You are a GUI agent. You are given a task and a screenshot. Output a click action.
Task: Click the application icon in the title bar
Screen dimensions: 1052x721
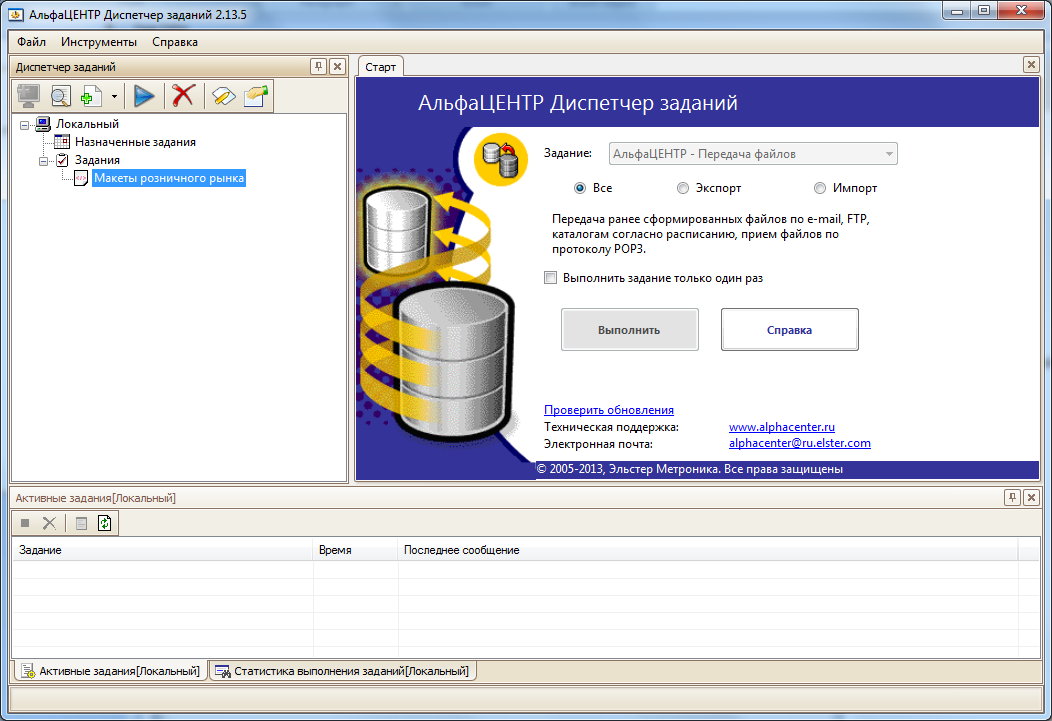pos(15,14)
